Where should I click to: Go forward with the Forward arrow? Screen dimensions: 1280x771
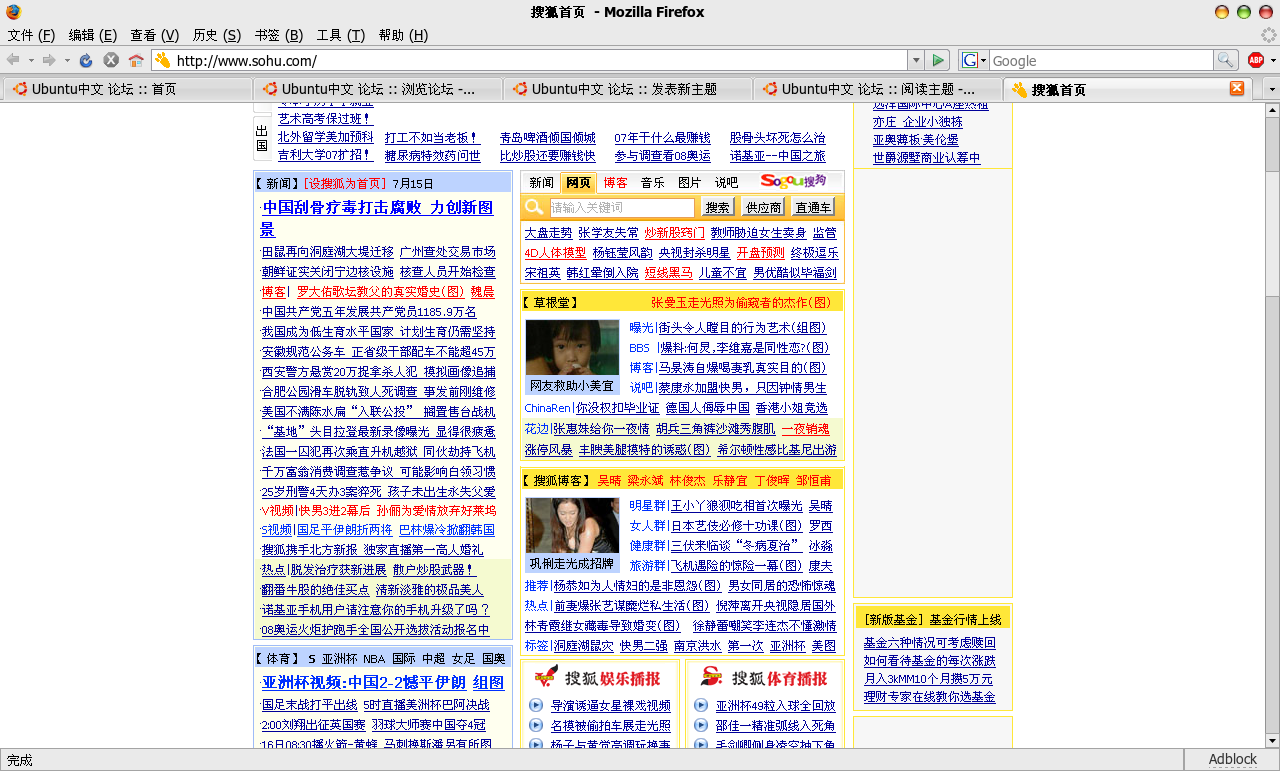pos(48,61)
